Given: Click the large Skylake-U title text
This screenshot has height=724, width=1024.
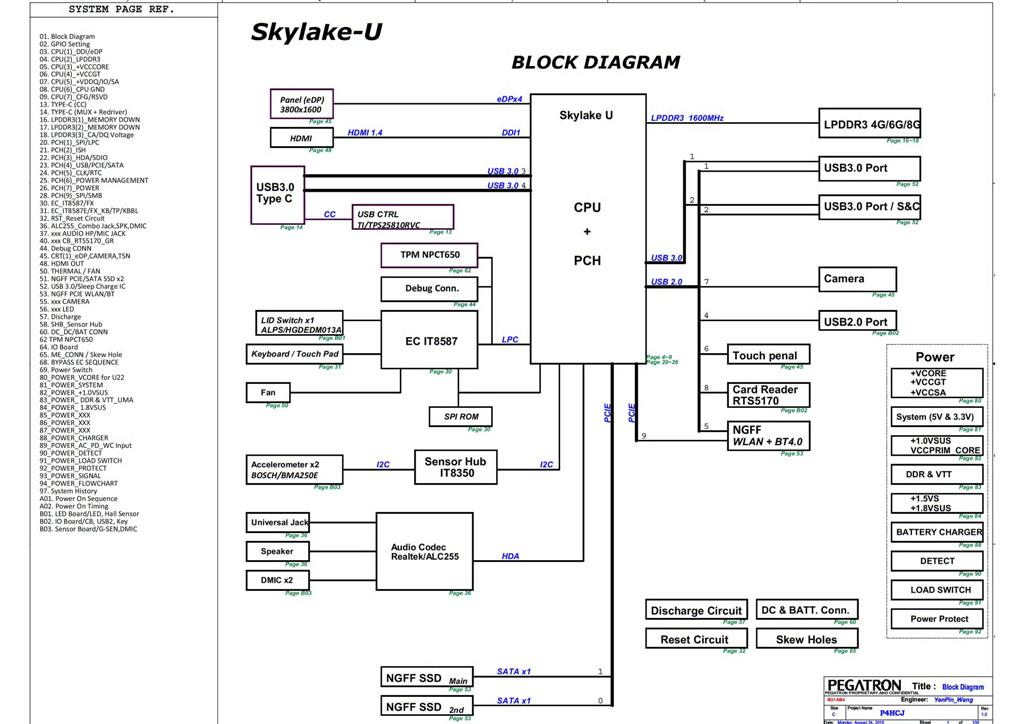Looking at the screenshot, I should [x=316, y=32].
